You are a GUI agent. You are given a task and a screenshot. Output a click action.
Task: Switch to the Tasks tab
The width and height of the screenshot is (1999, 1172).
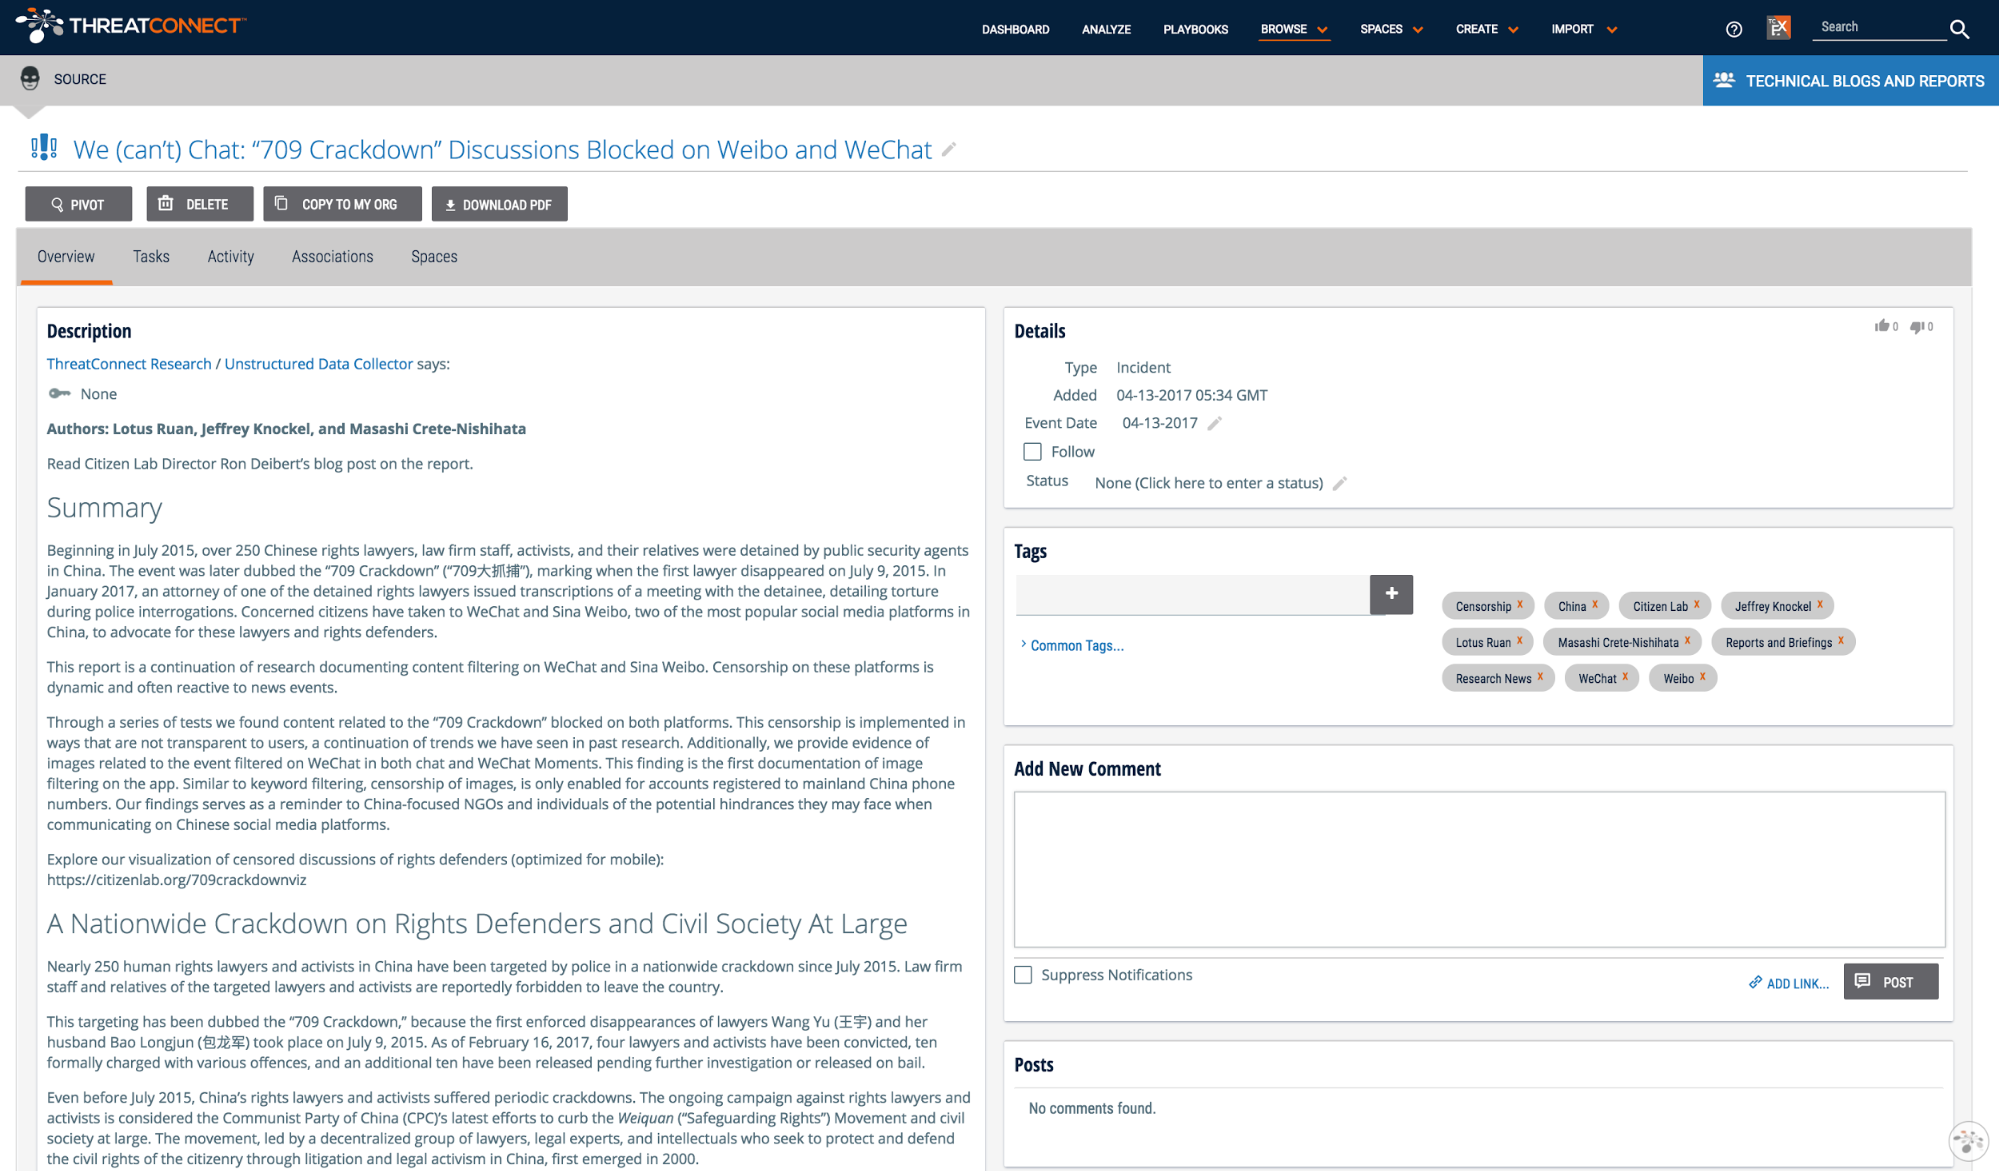(x=151, y=257)
